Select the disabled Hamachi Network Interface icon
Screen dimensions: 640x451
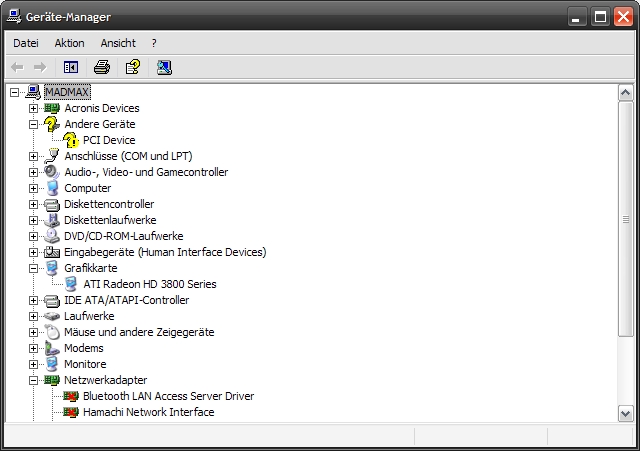click(71, 412)
